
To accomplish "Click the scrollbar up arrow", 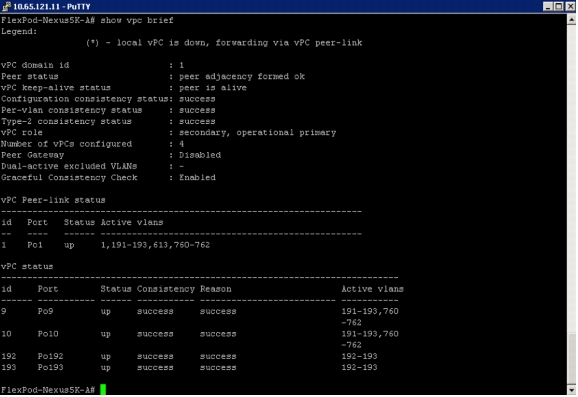I will tap(572, 20).
